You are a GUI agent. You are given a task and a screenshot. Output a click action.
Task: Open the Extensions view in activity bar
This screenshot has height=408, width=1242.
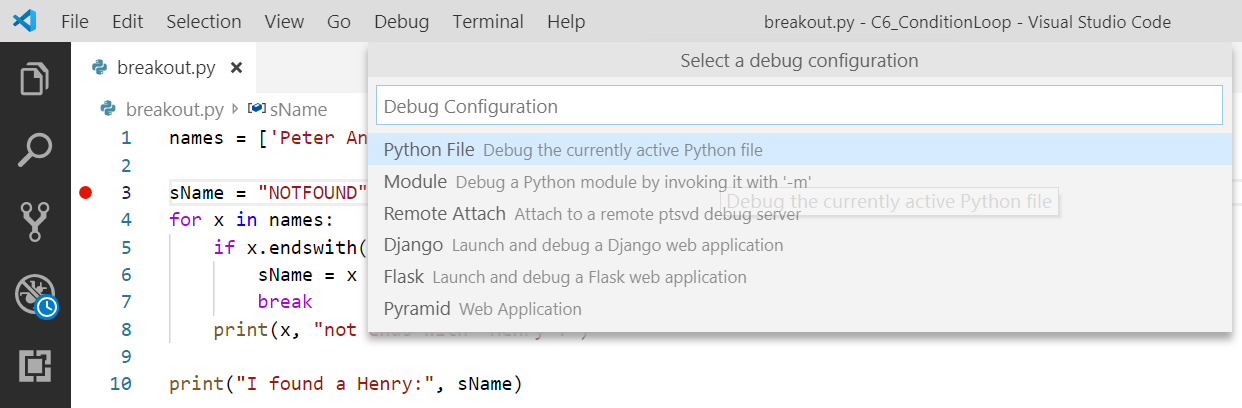(35, 367)
